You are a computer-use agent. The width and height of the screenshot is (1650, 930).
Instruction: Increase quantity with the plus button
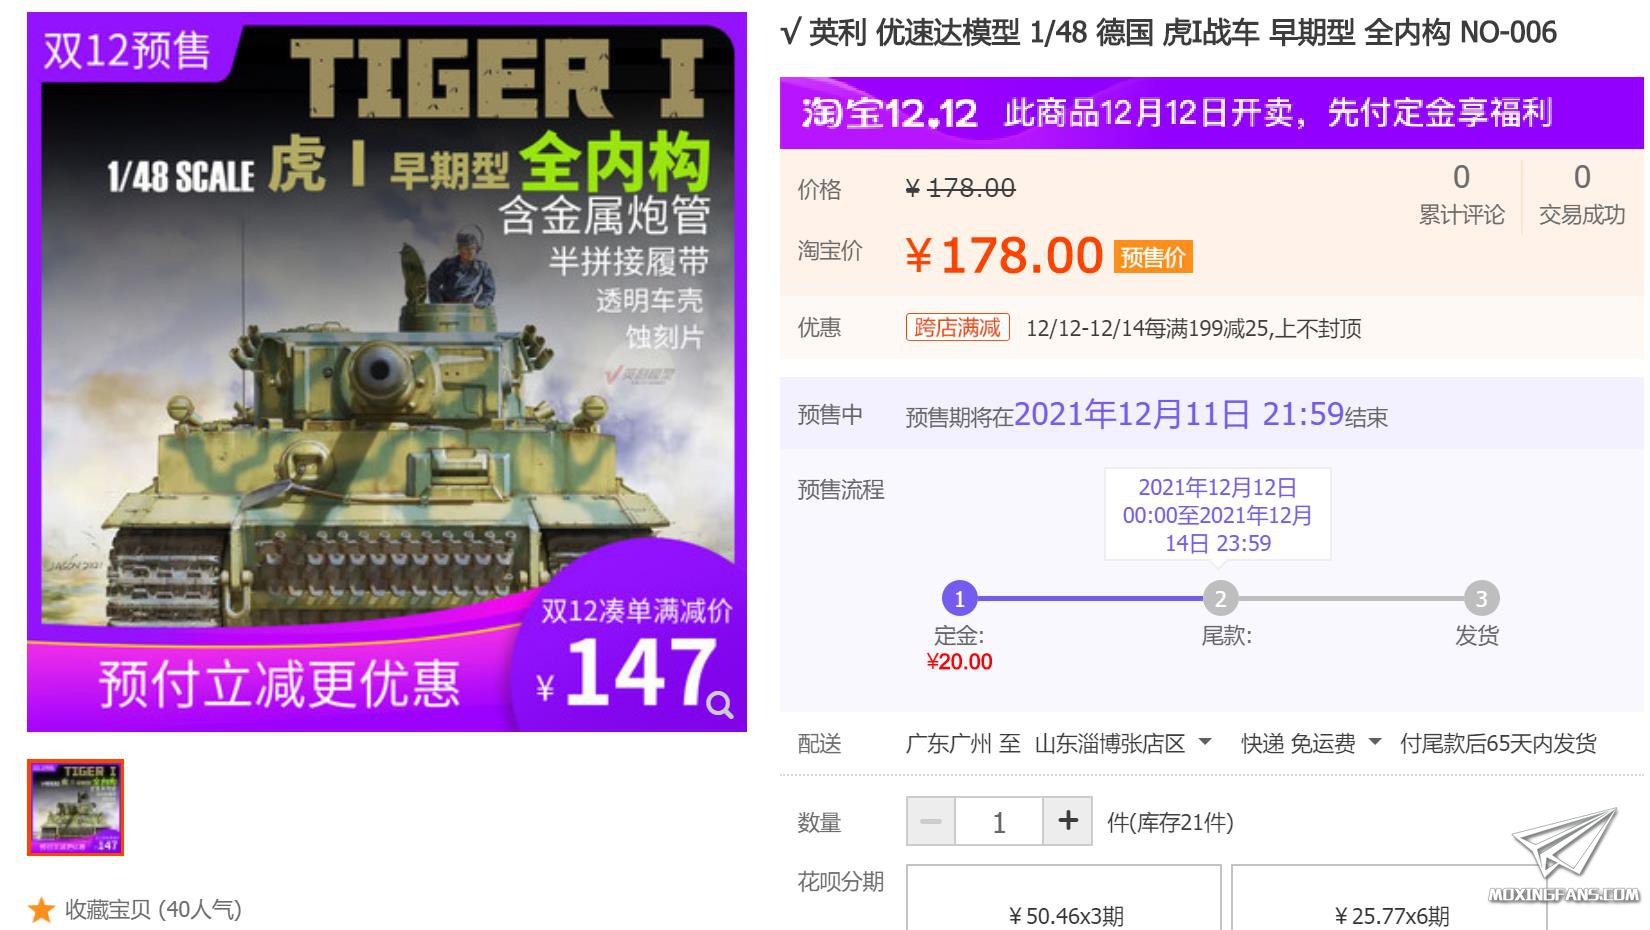point(1068,822)
